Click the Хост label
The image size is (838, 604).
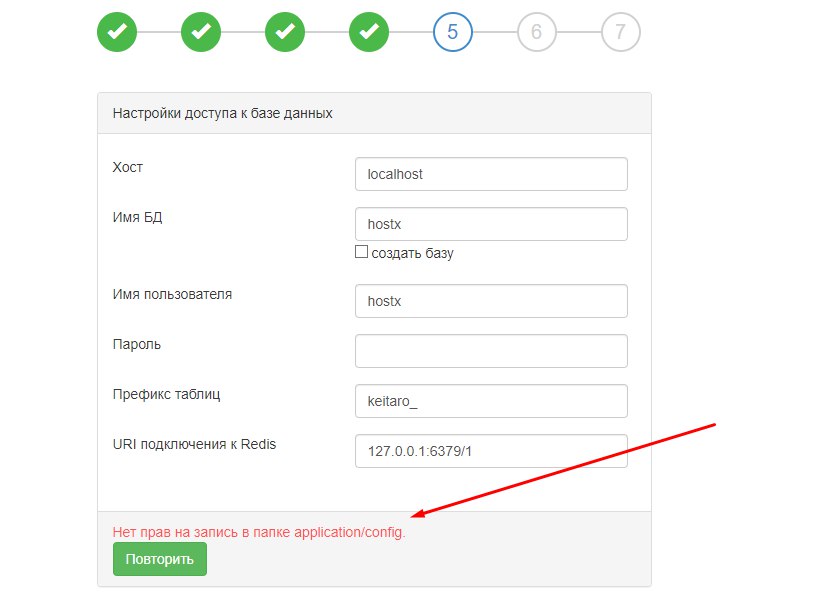coord(127,167)
